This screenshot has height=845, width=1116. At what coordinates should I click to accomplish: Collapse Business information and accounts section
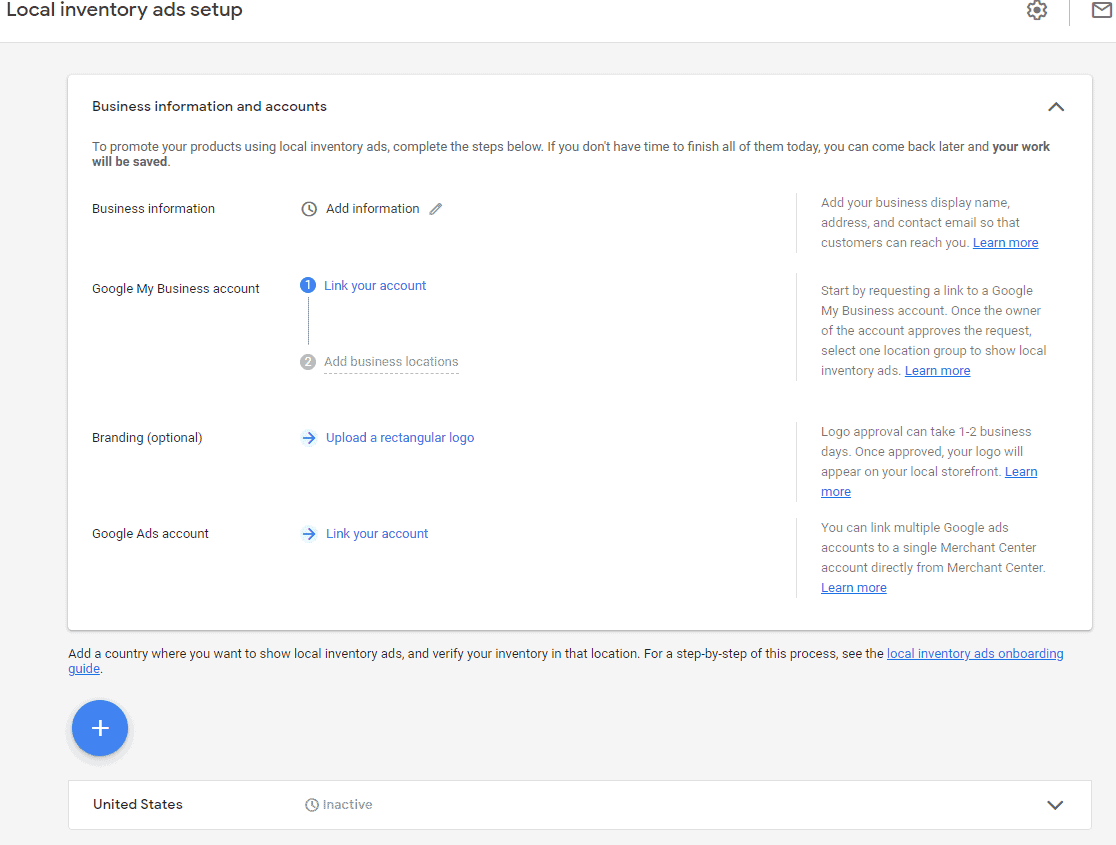1056,107
